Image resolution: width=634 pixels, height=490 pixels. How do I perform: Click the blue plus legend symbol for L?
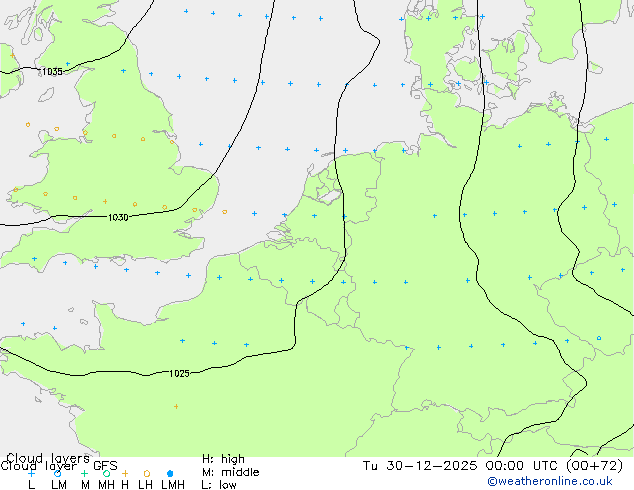[x=32, y=473]
